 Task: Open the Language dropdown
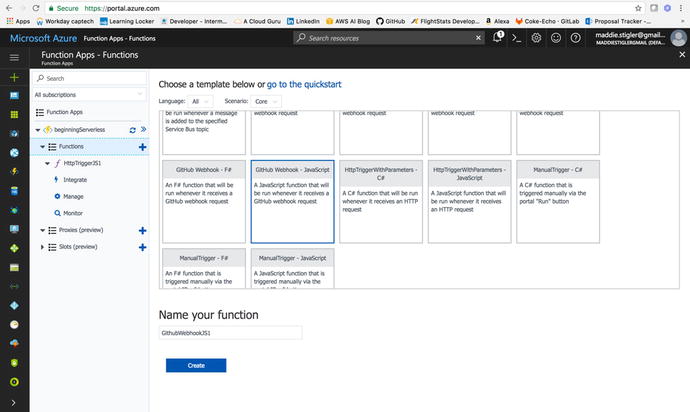pyautogui.click(x=199, y=101)
